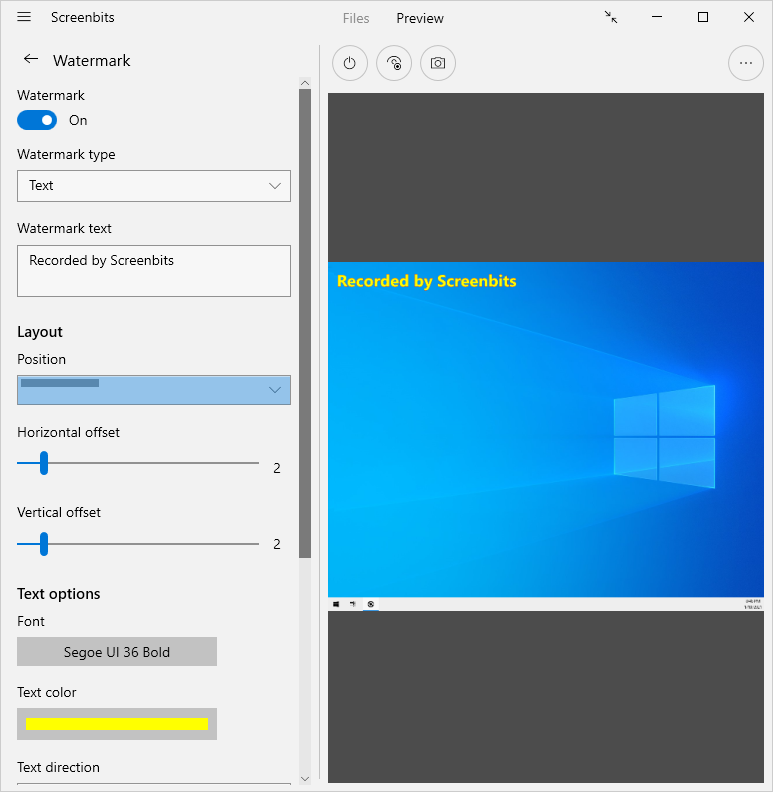Switch to compact view mode

coord(611,18)
